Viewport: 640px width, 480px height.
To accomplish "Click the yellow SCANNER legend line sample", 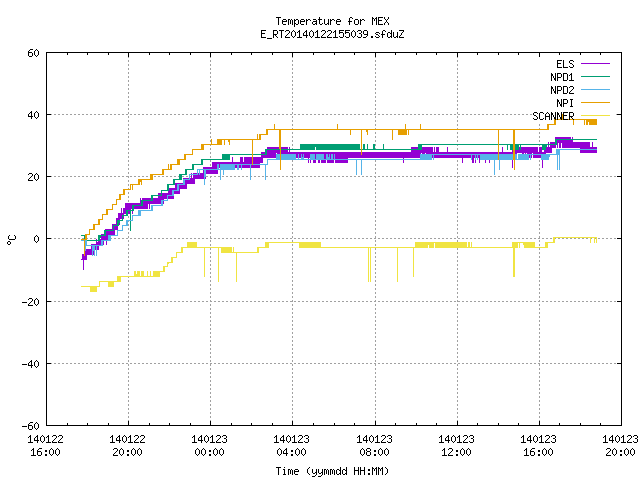I will tap(595, 116).
